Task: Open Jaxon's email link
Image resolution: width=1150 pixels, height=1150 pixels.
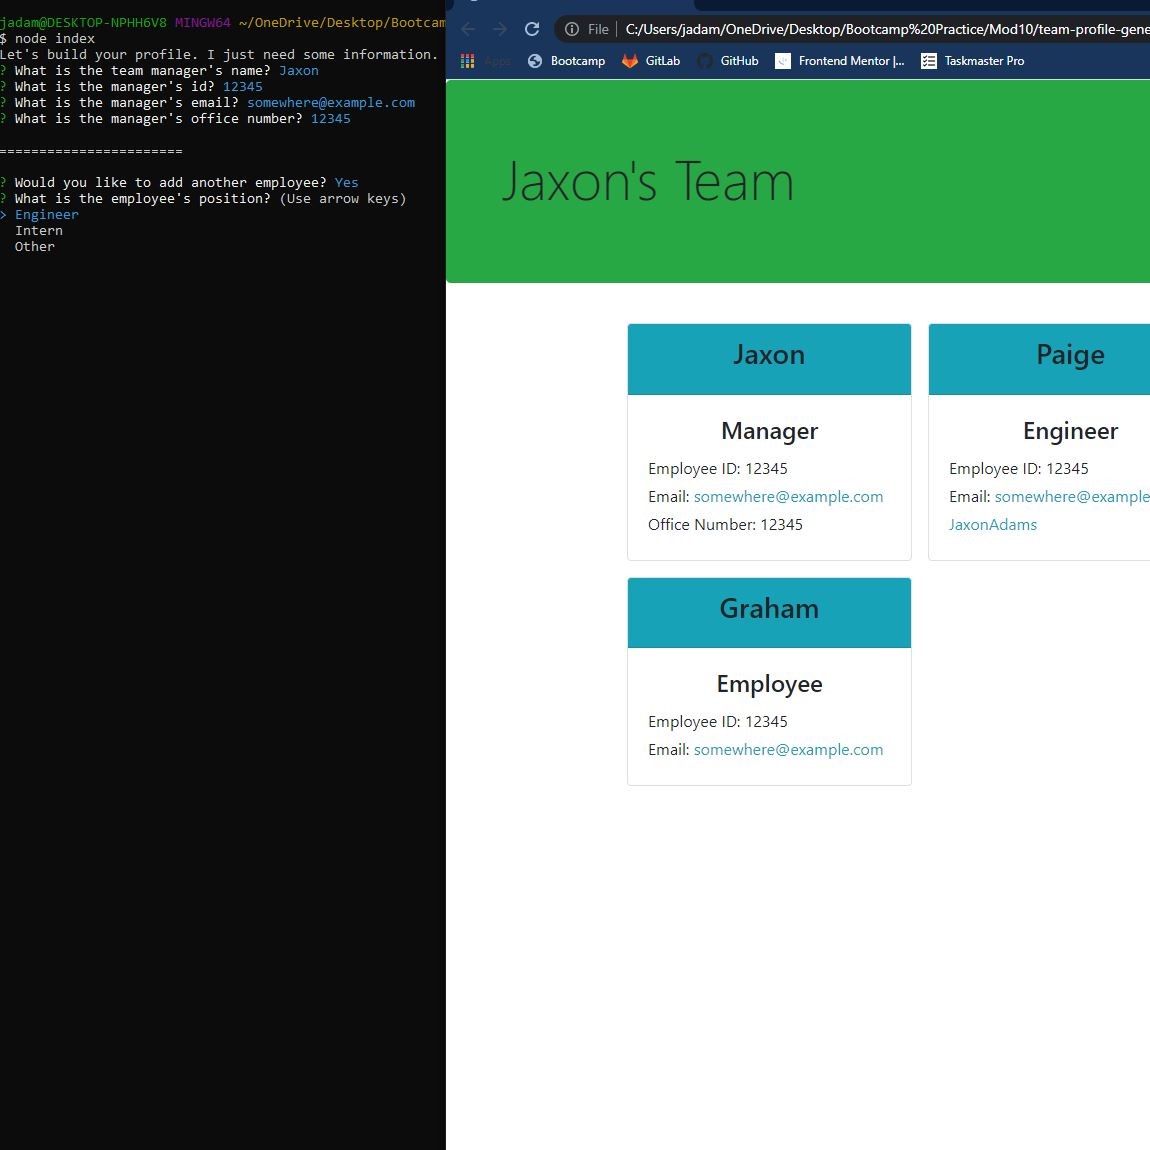Action: click(788, 496)
